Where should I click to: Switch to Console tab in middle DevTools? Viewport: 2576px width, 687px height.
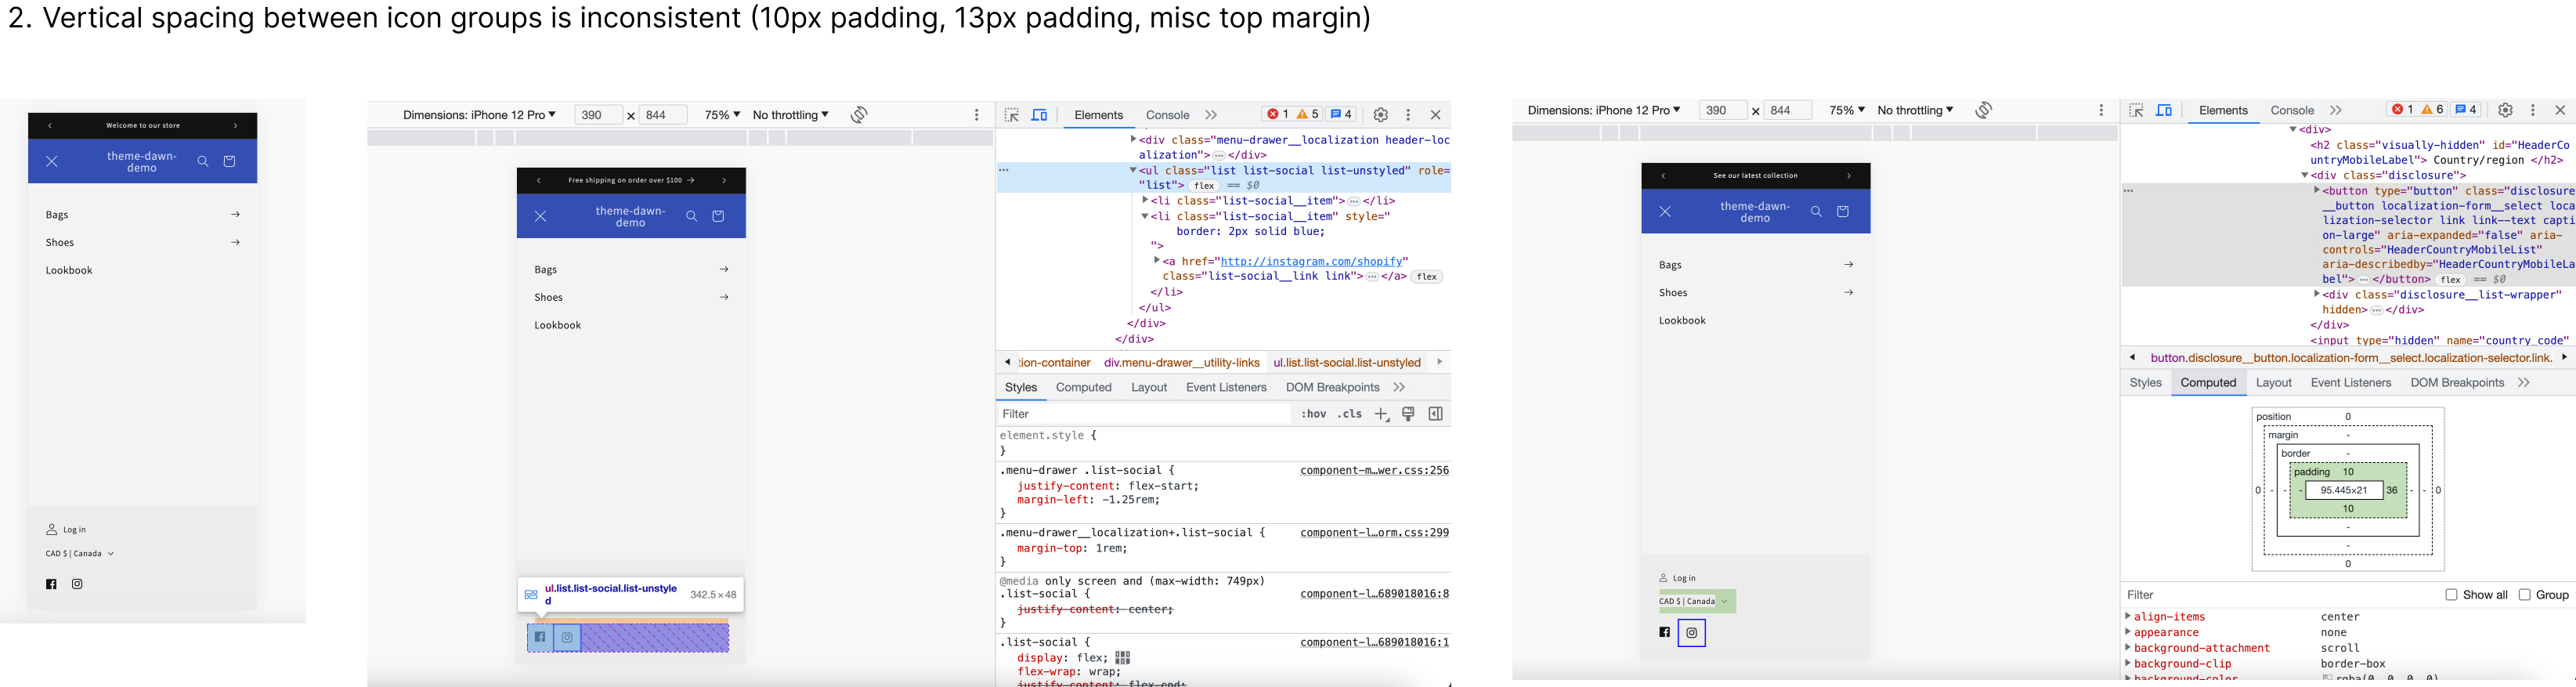[1167, 115]
